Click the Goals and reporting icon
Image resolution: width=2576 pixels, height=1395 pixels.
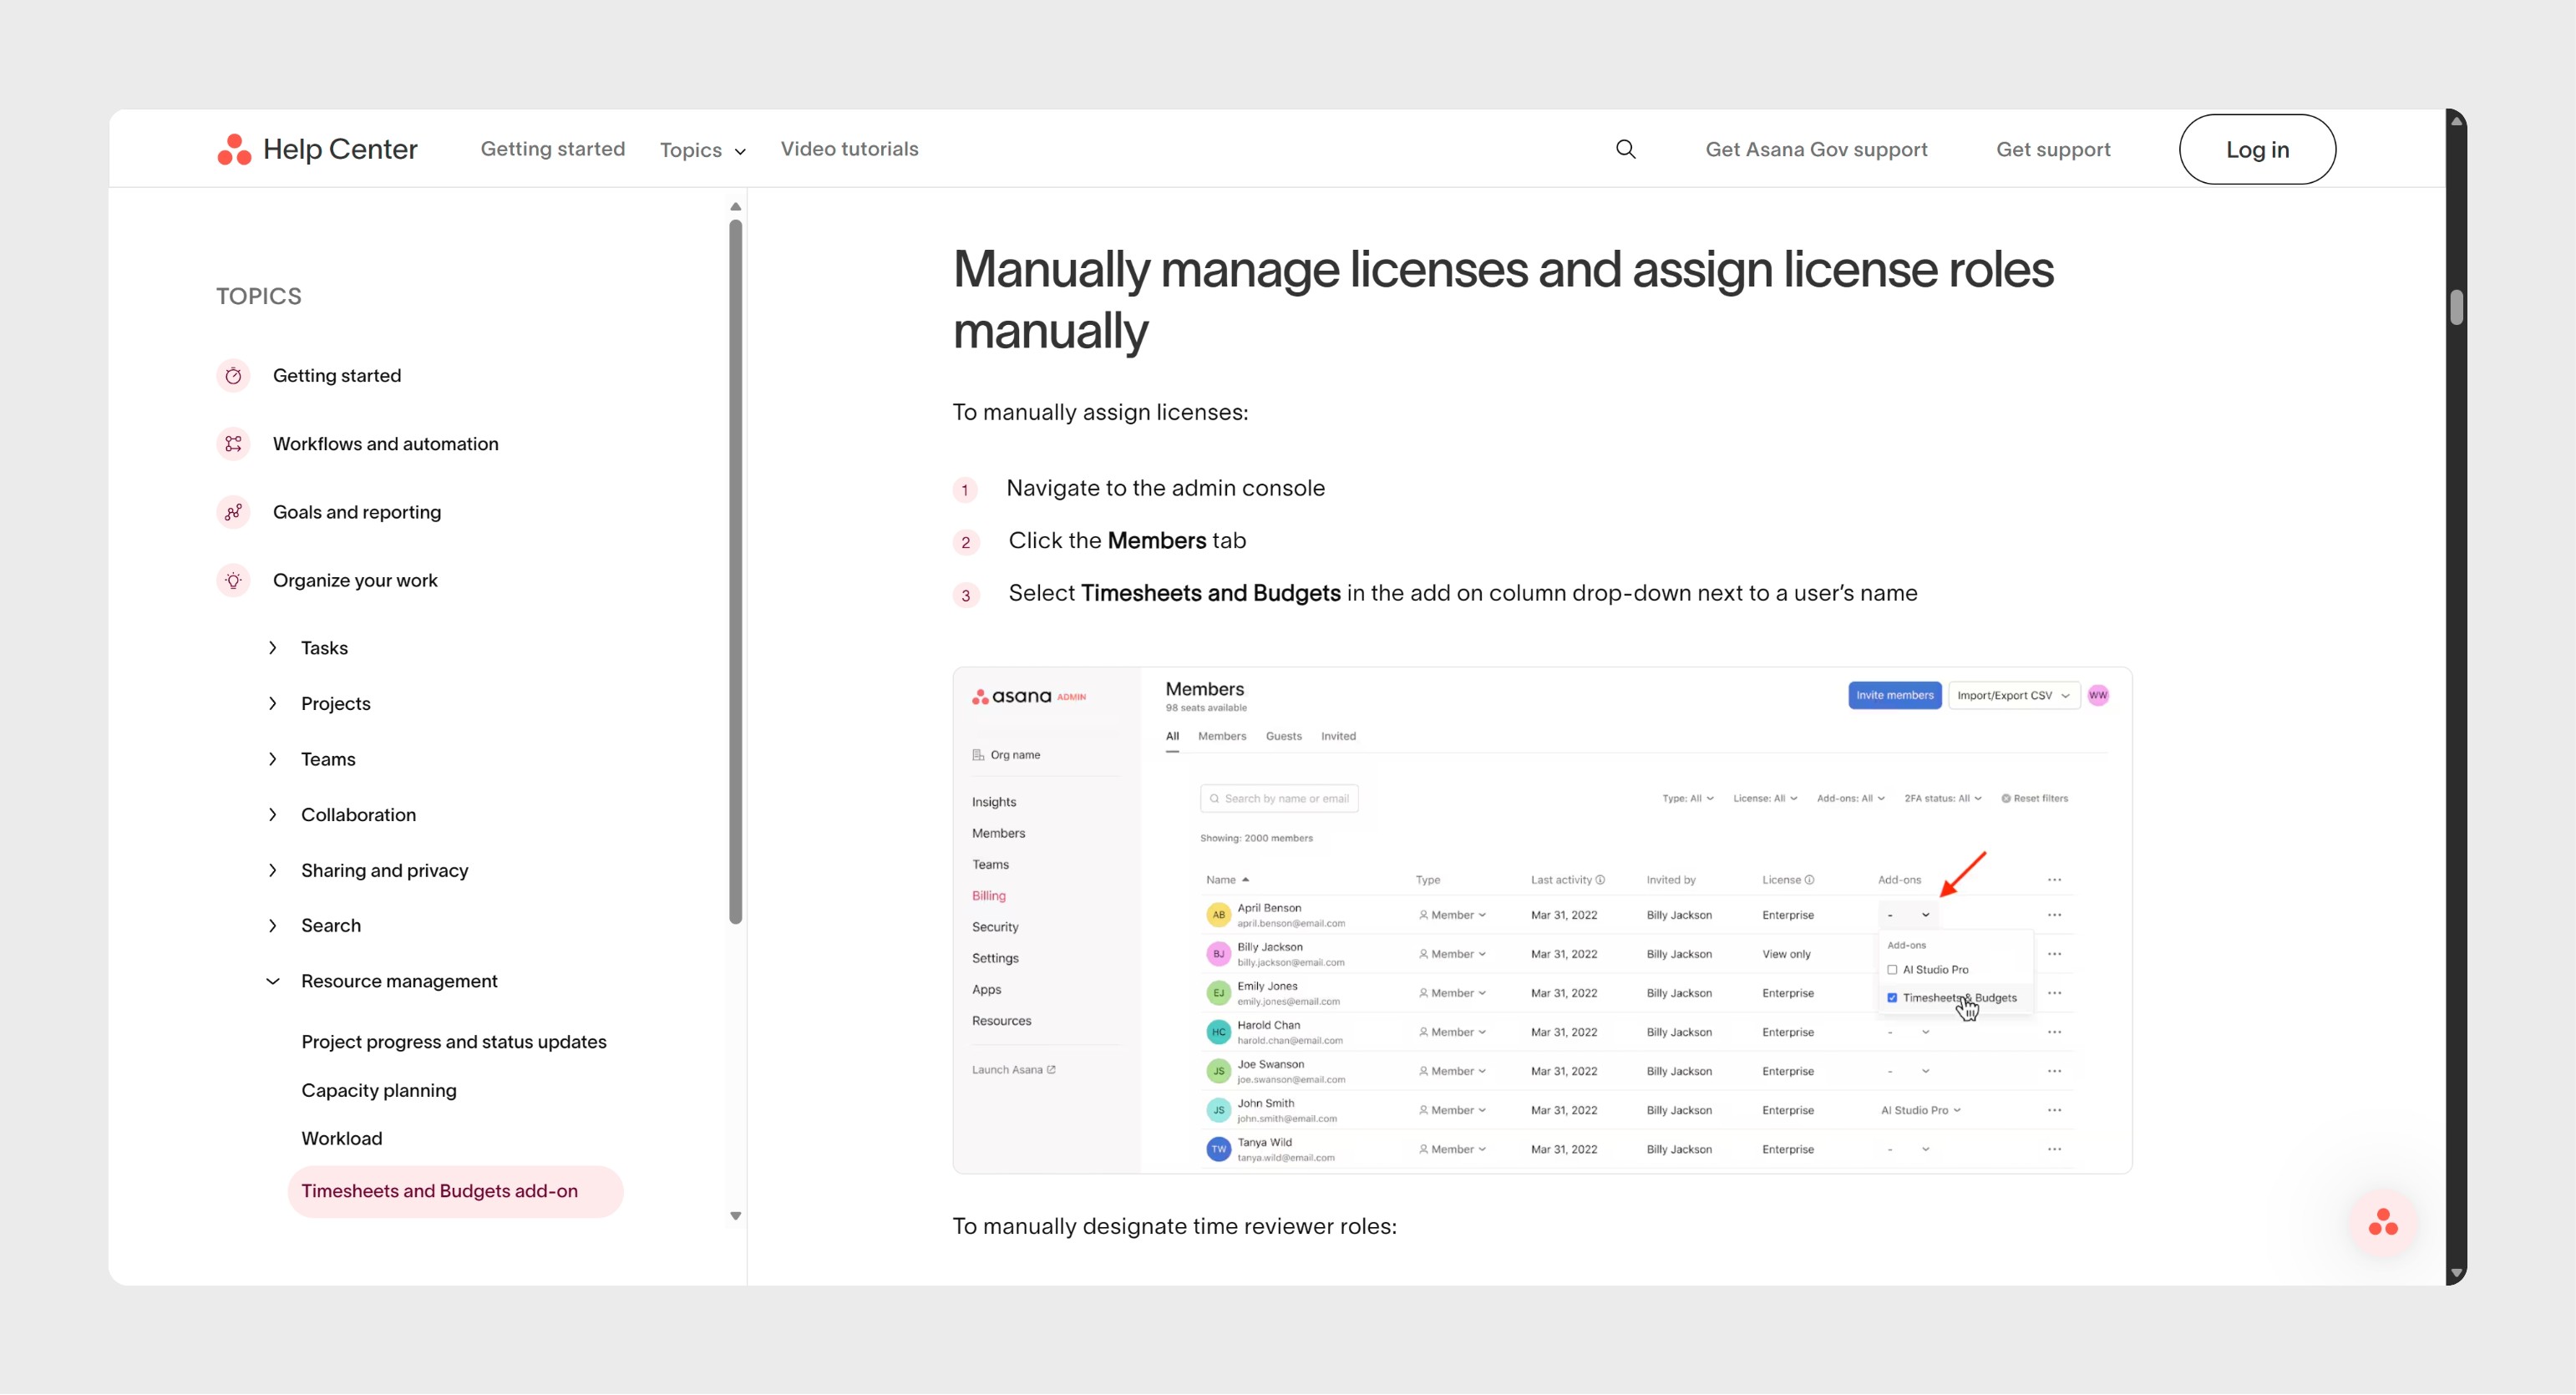[233, 512]
